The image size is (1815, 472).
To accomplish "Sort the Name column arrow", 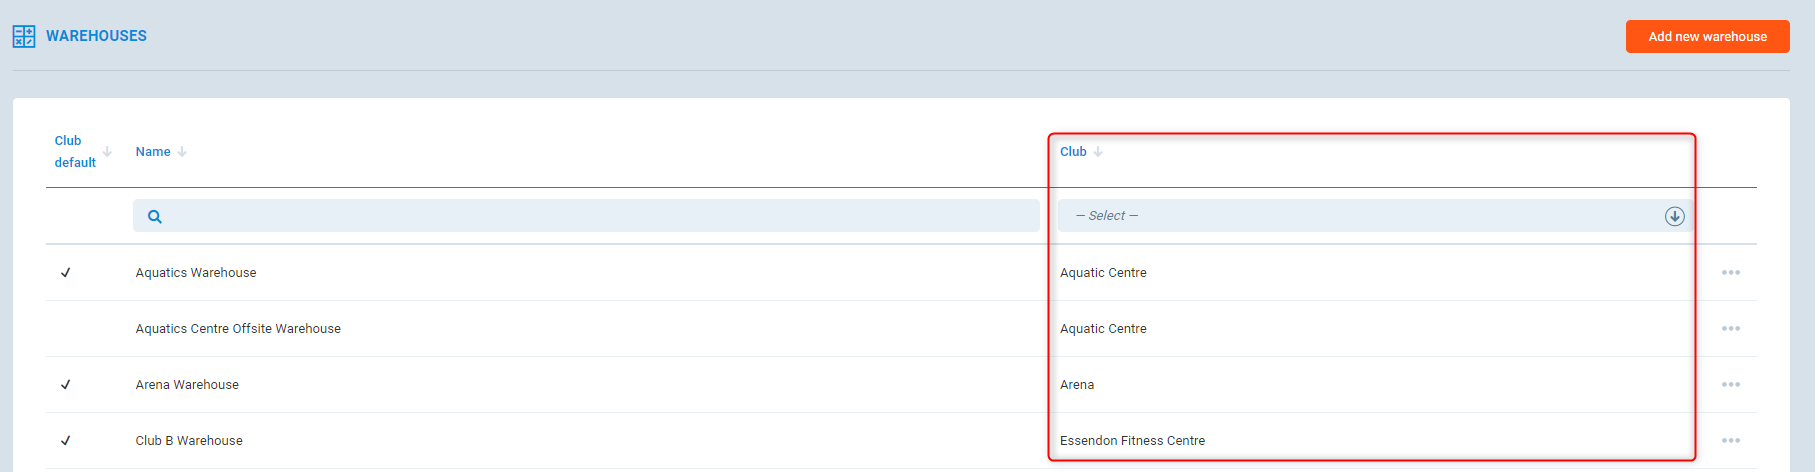I will click(182, 152).
